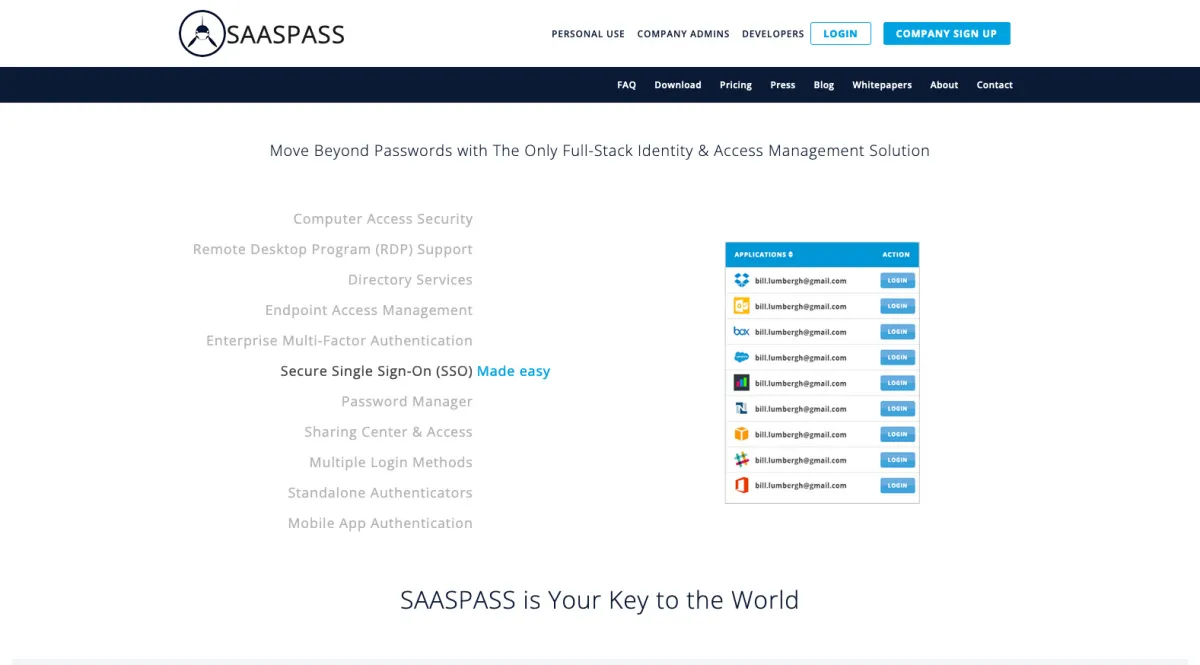
Task: Click the orange AWS cube icon
Action: pos(741,434)
